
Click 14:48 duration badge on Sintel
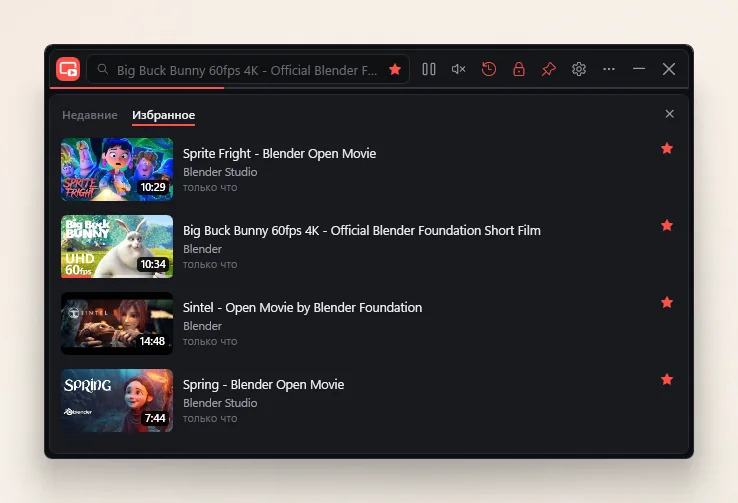[152, 341]
